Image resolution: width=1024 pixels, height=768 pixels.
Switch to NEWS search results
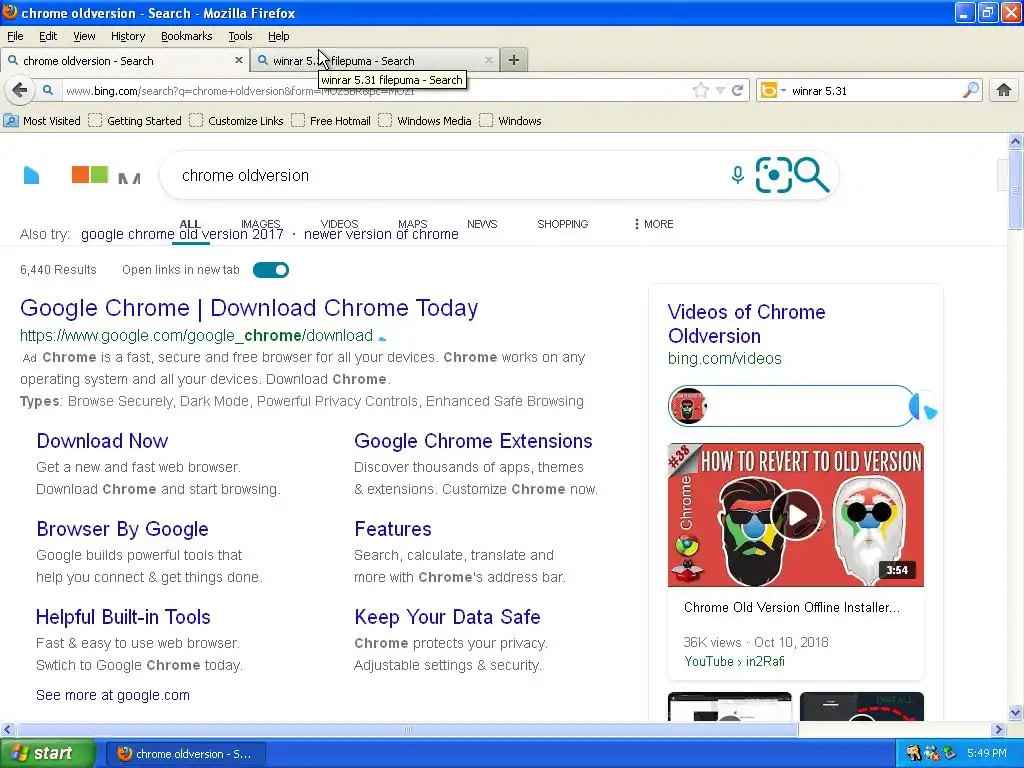pos(482,224)
